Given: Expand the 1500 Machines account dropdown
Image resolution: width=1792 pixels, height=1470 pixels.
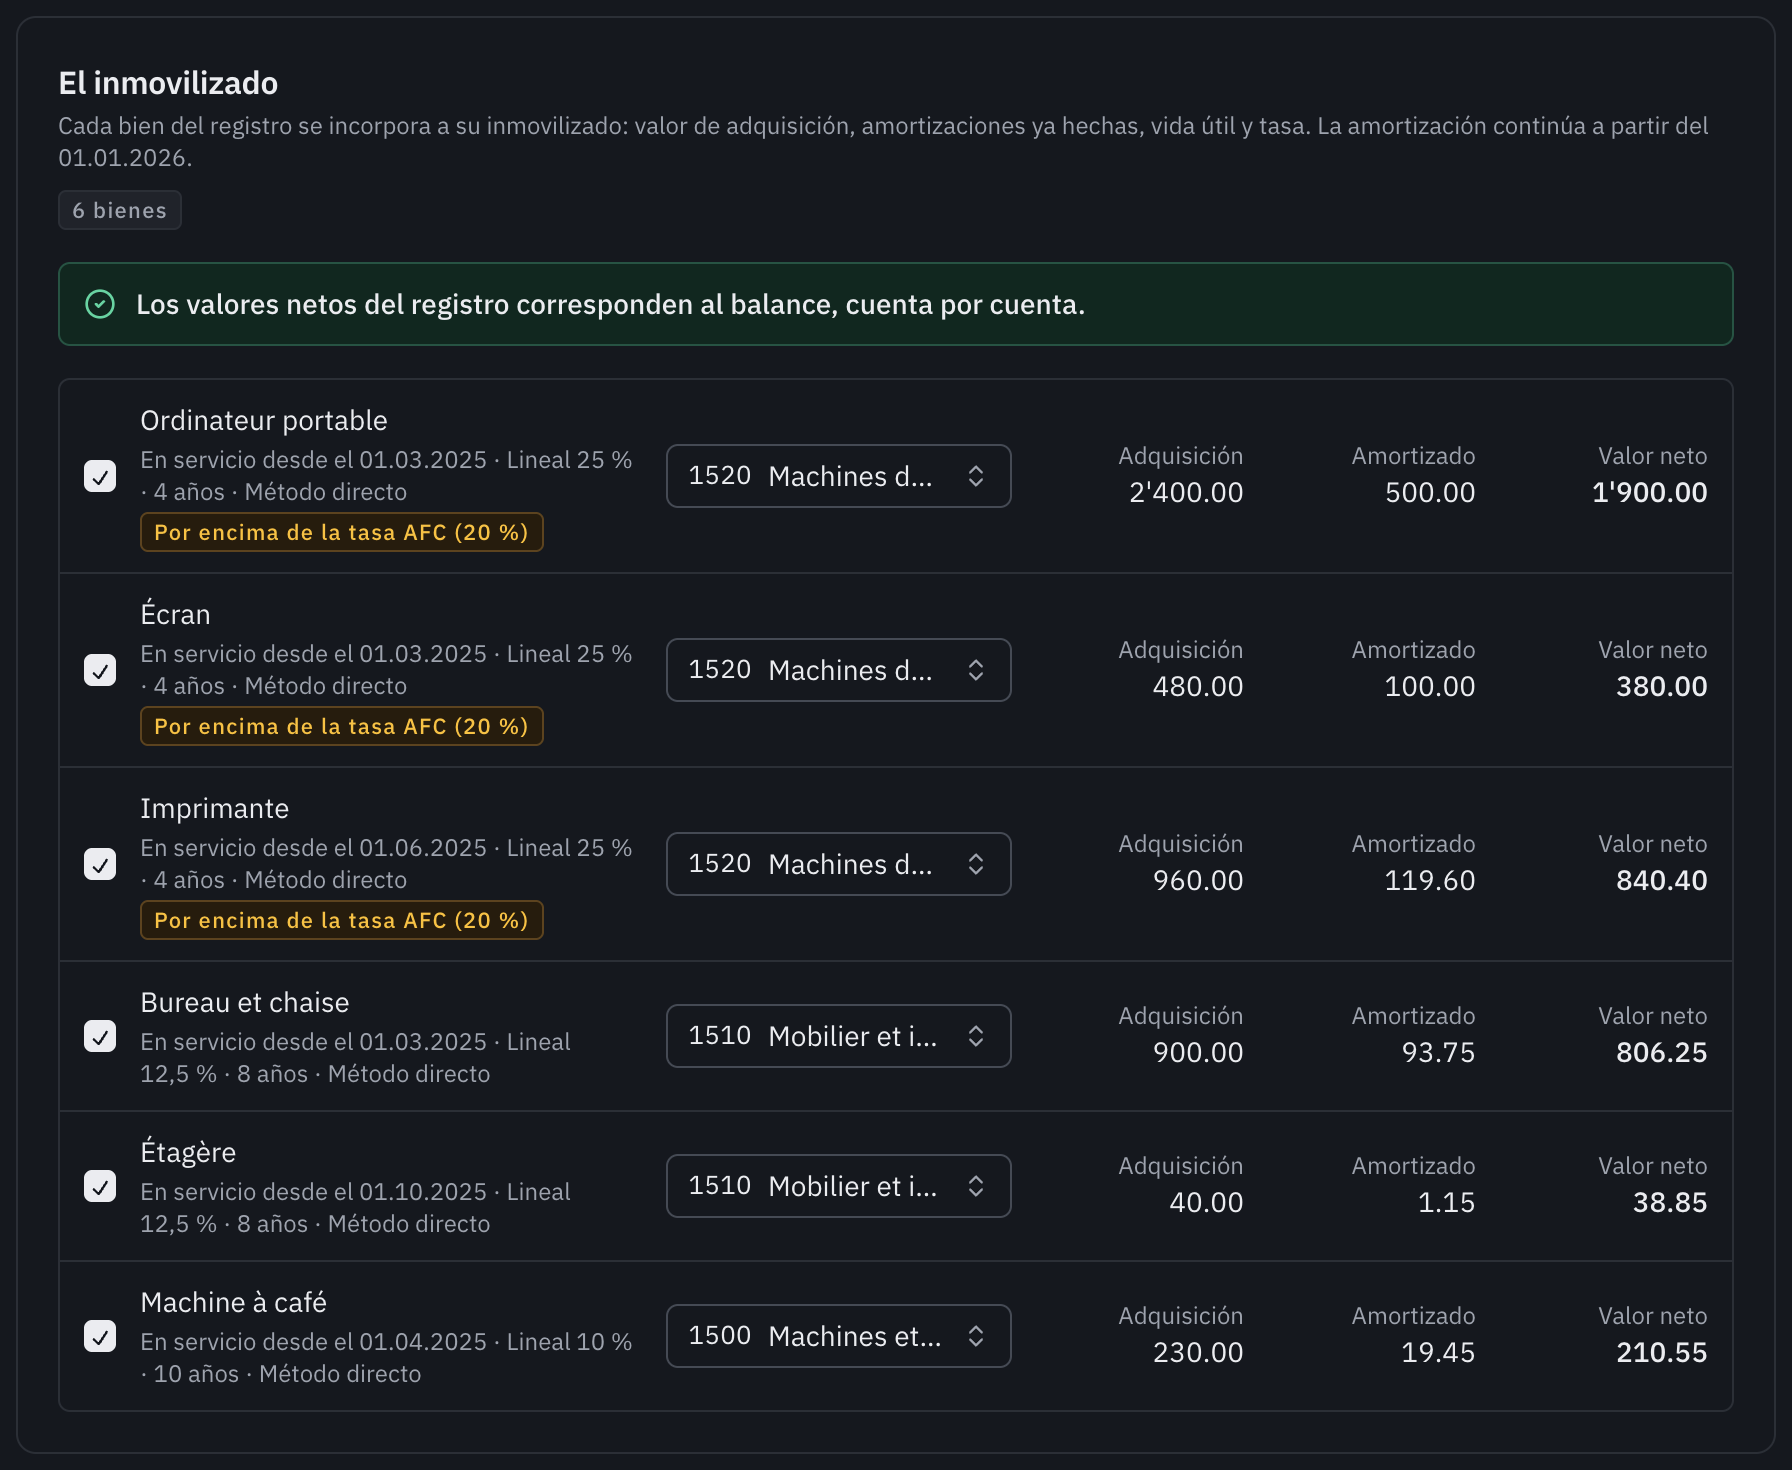Looking at the screenshot, I should (839, 1336).
